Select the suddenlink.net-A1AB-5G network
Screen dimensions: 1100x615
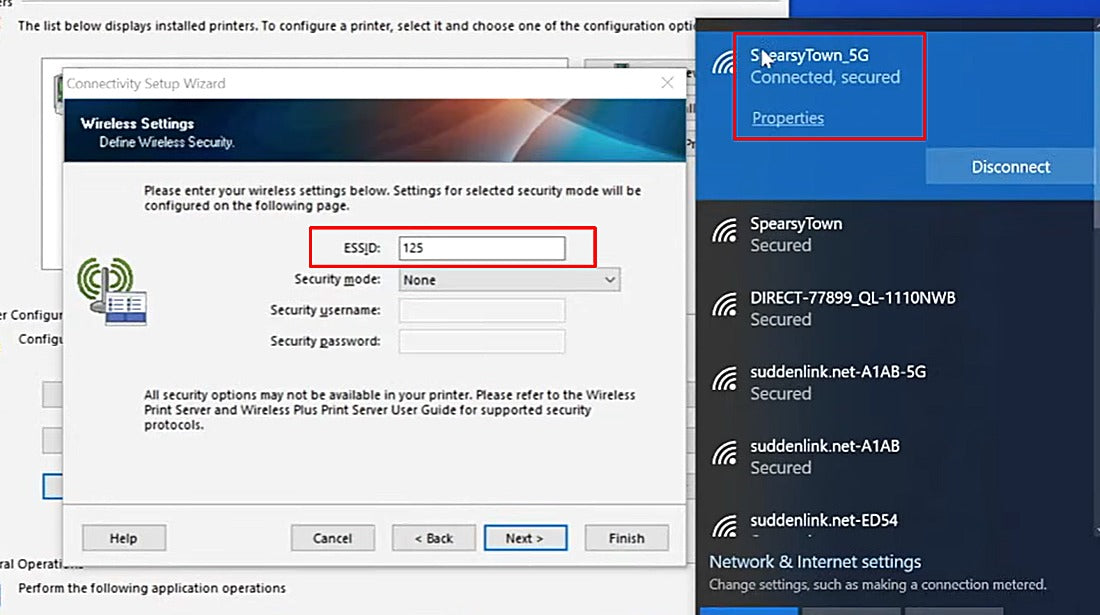894,382
